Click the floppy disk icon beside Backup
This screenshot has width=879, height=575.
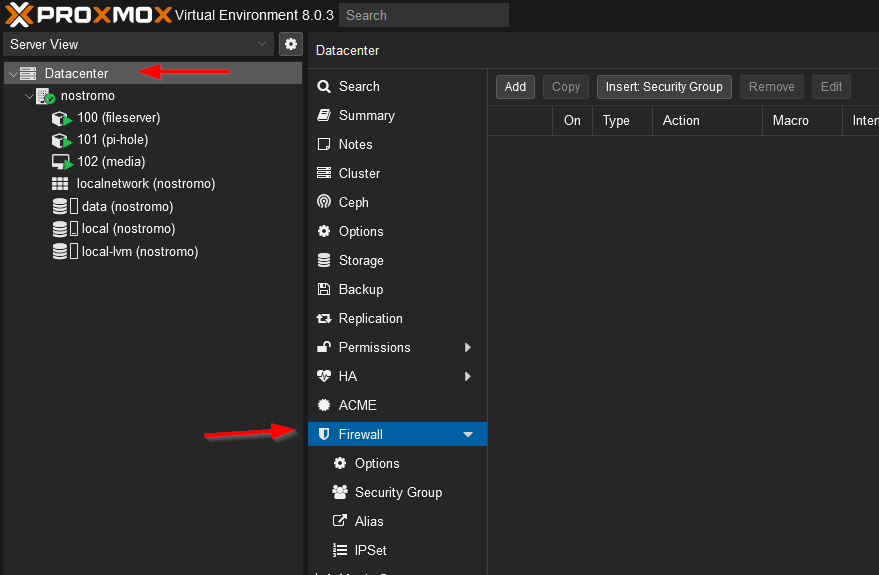point(324,289)
